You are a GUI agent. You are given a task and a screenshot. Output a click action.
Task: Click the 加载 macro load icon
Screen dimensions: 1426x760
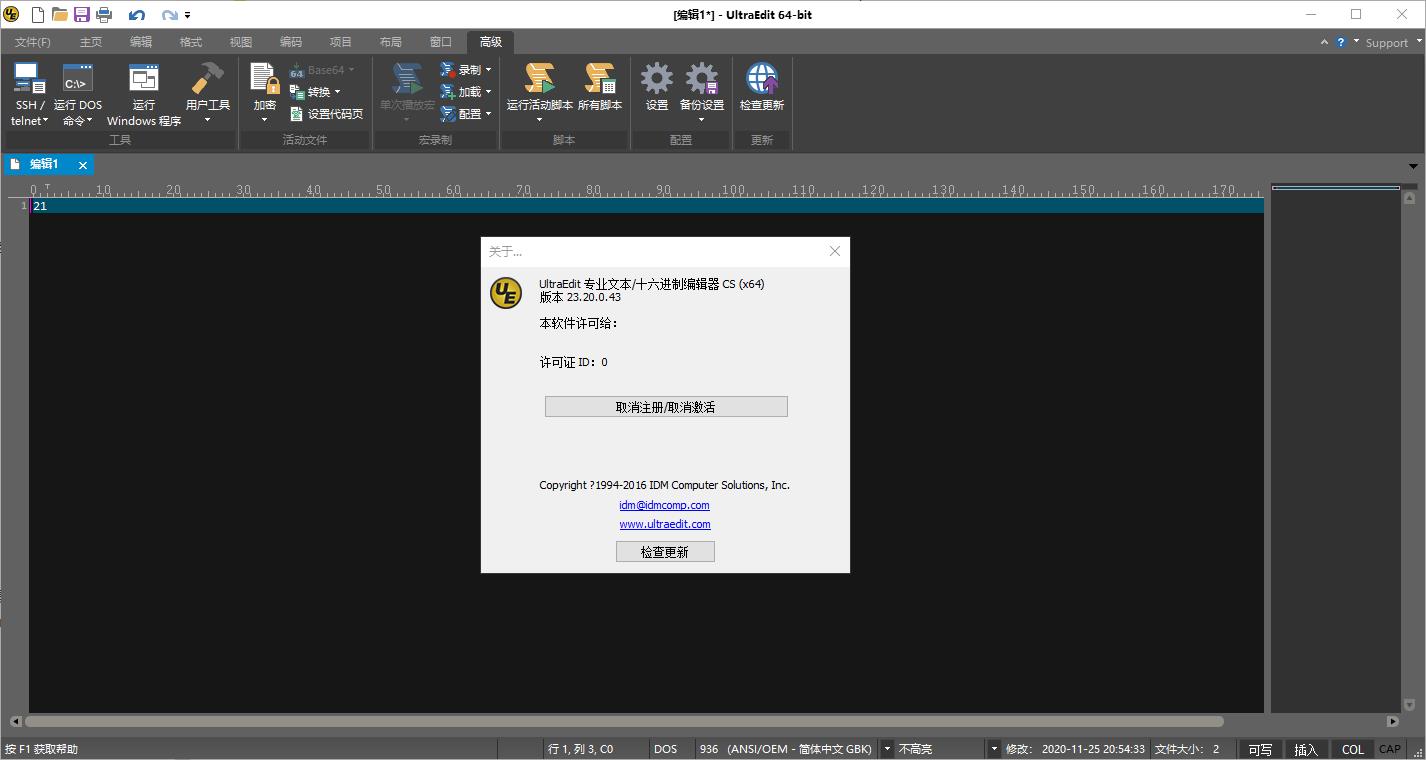click(x=448, y=92)
